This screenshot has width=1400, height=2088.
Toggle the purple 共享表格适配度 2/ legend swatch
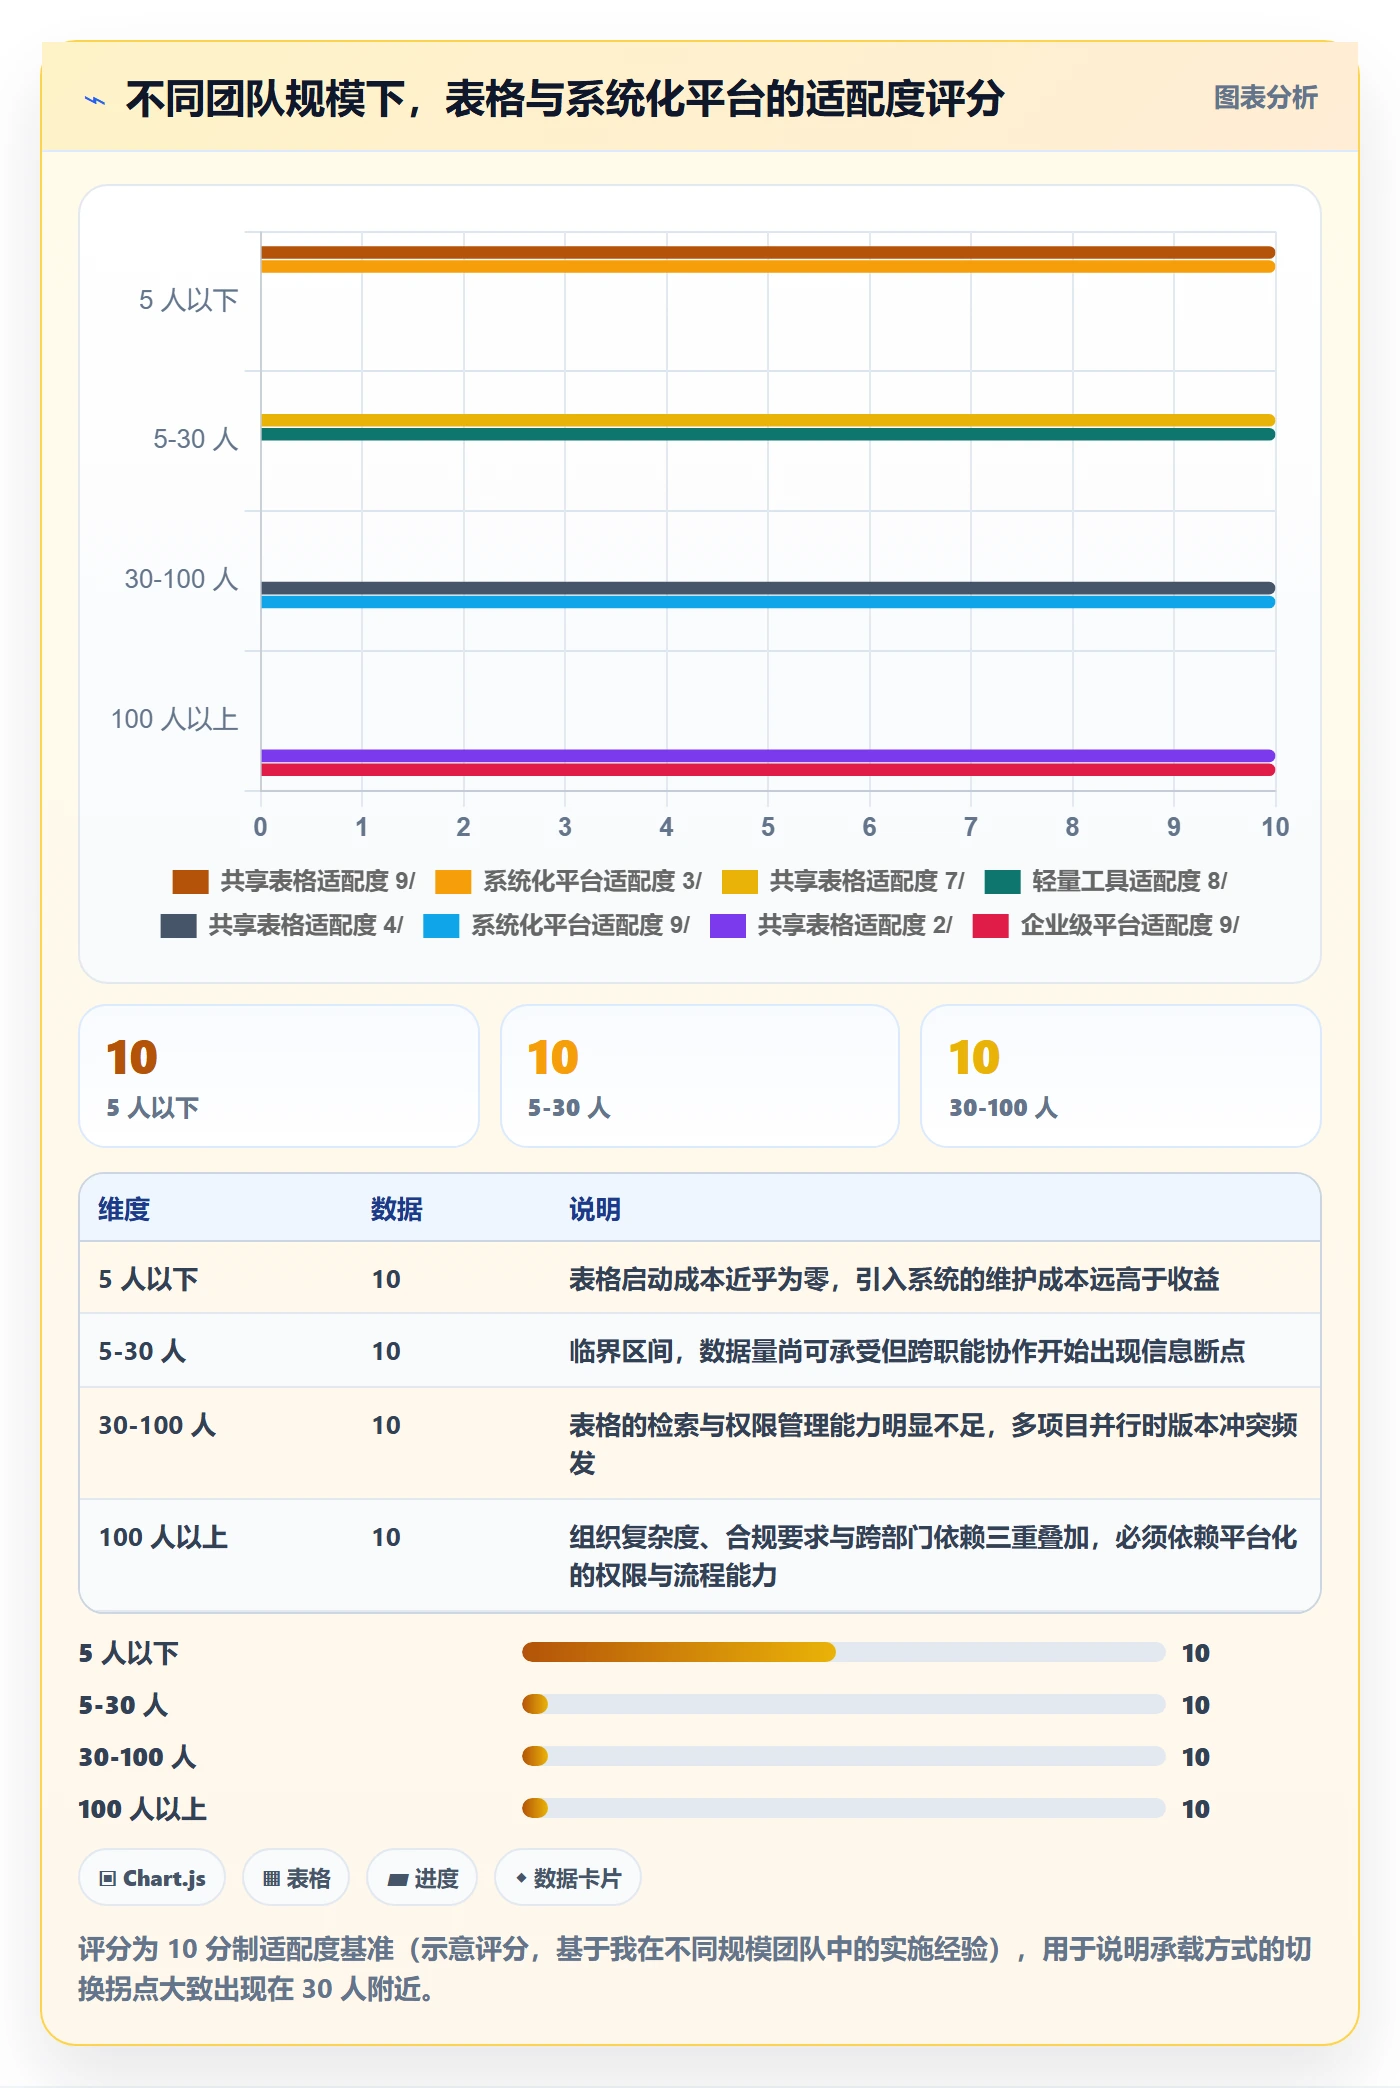(728, 925)
